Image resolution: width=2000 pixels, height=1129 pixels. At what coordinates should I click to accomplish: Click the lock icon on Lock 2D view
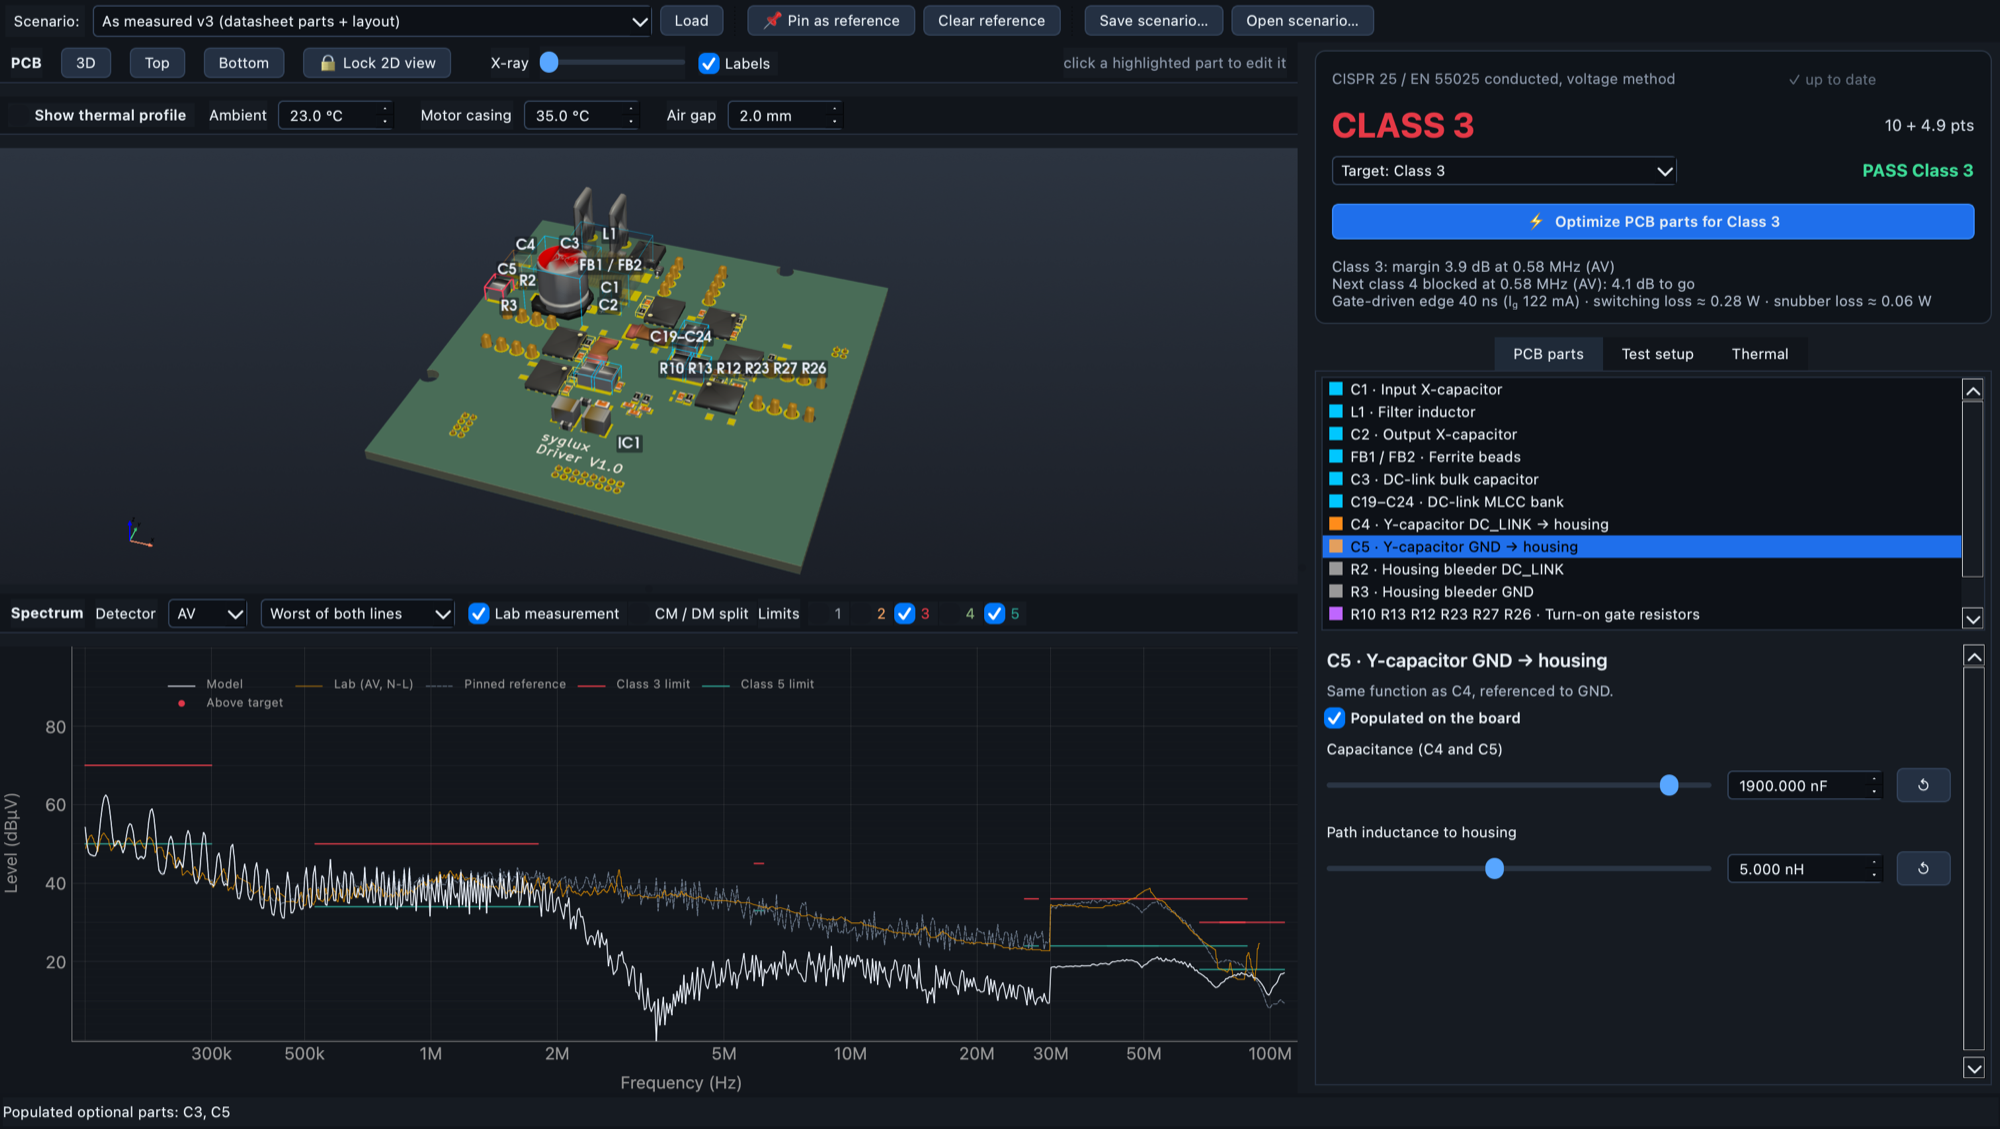click(327, 63)
